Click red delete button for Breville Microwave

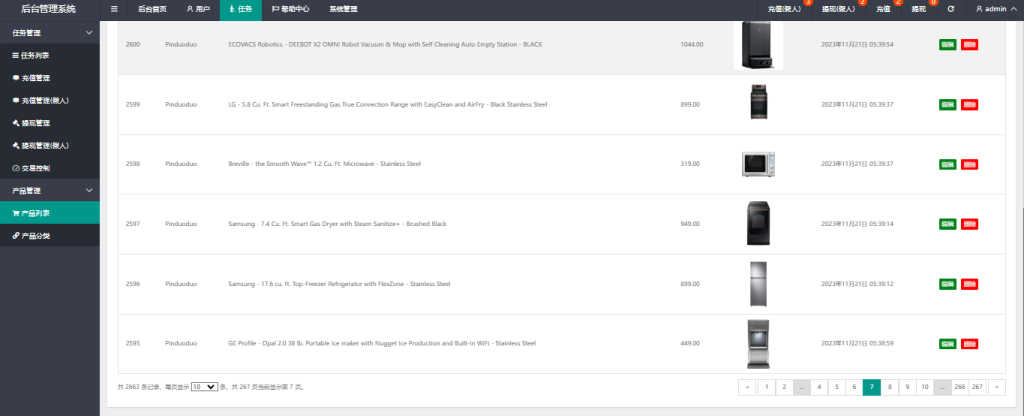(x=969, y=164)
